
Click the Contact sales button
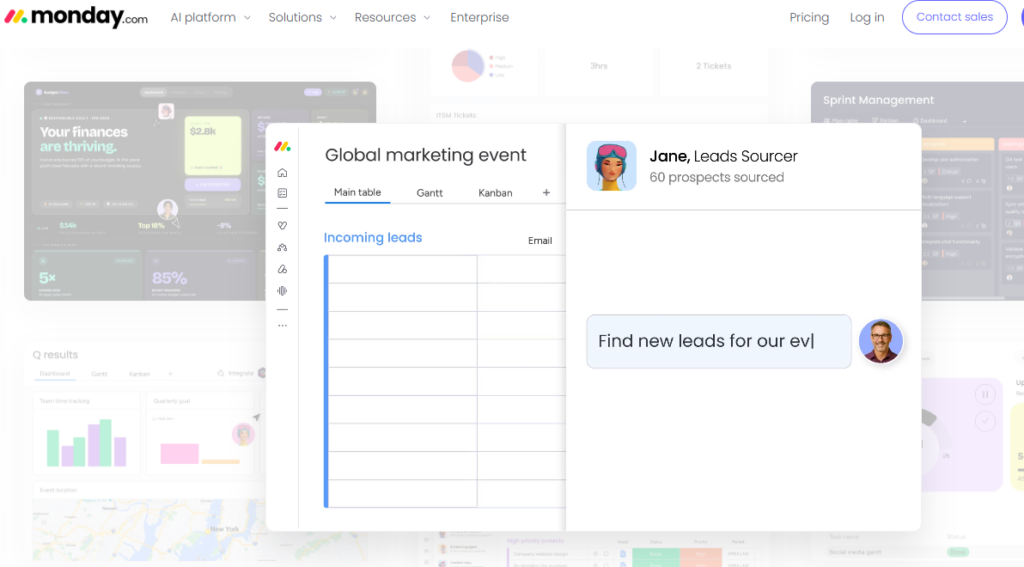tap(954, 17)
